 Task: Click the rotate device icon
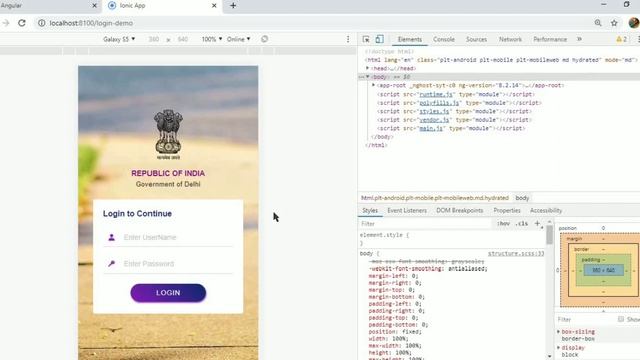pyautogui.click(x=264, y=39)
